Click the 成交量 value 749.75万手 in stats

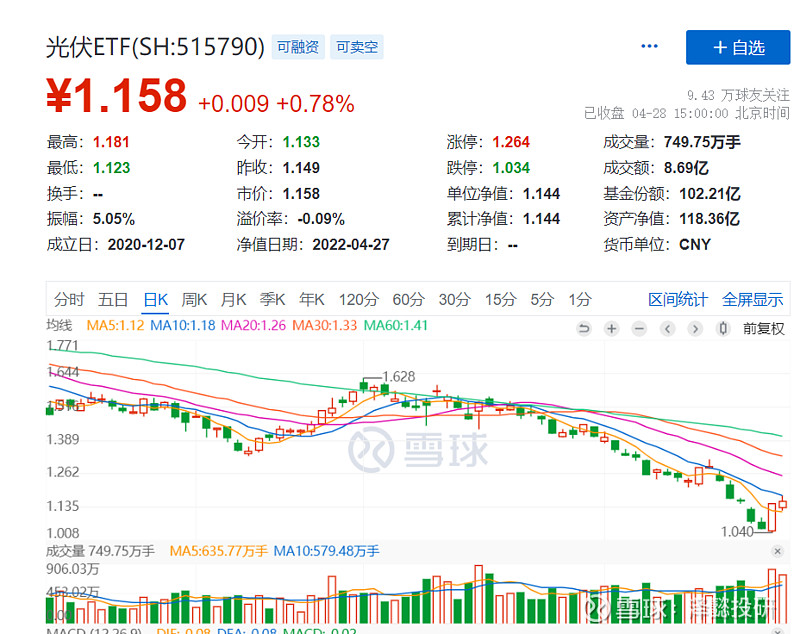(702, 142)
